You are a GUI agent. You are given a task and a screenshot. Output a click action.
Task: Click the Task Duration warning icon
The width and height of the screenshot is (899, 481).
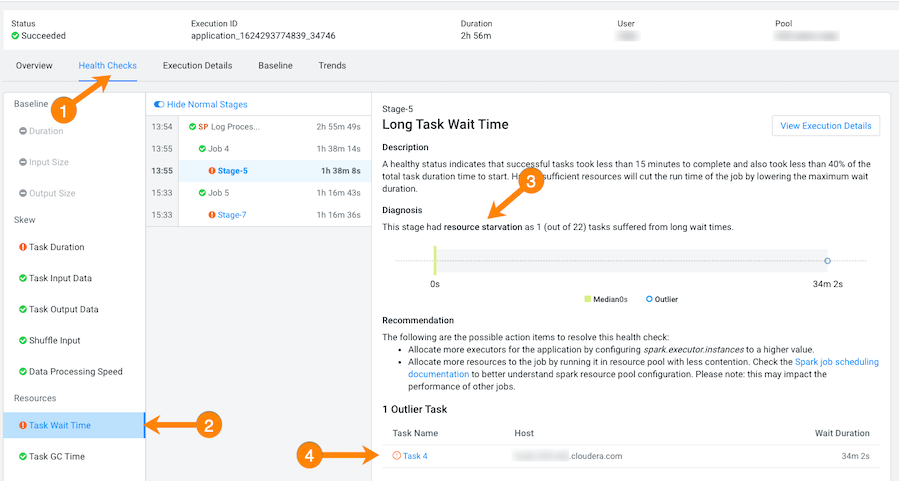click(23, 247)
